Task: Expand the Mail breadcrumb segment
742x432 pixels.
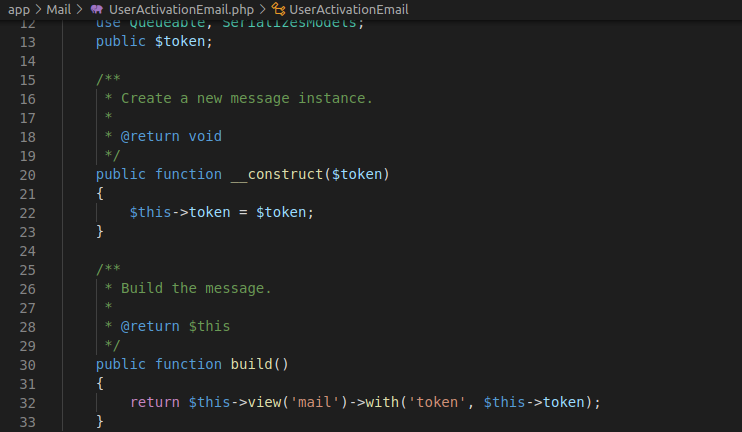Action: (x=58, y=9)
